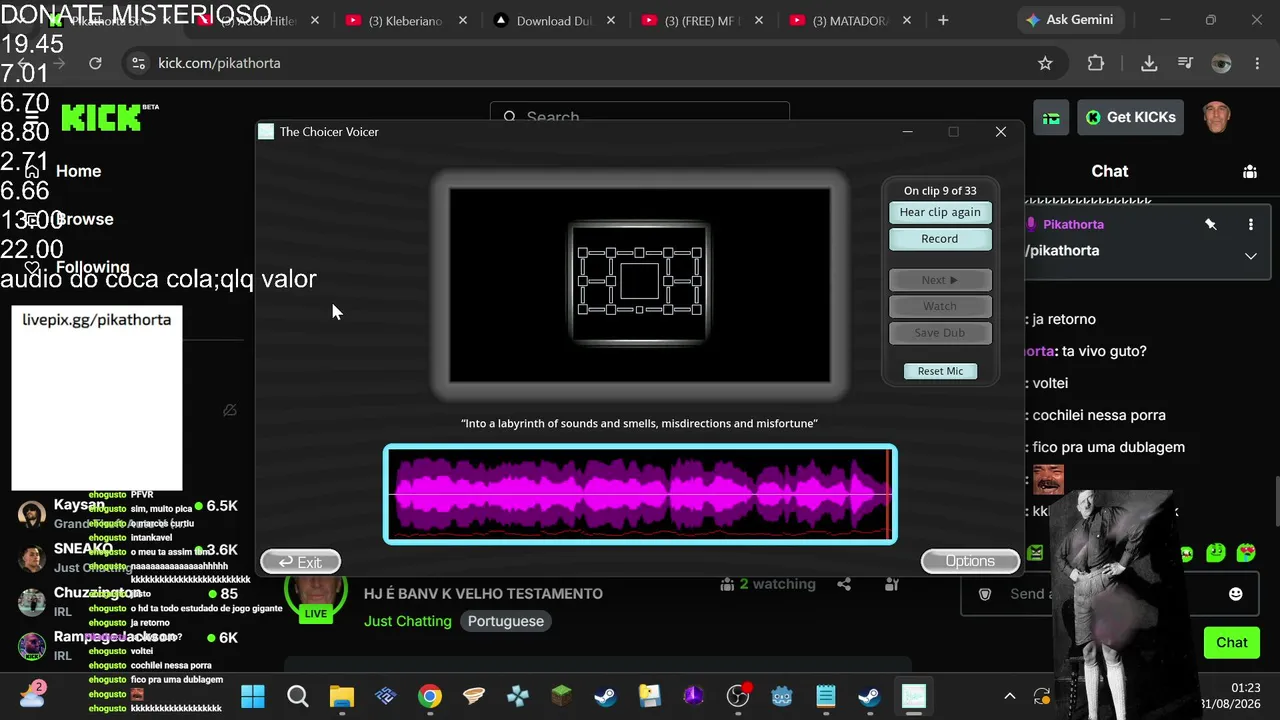This screenshot has height=720, width=1280.
Task: Click the Ask Gemini button
Action: [1069, 20]
